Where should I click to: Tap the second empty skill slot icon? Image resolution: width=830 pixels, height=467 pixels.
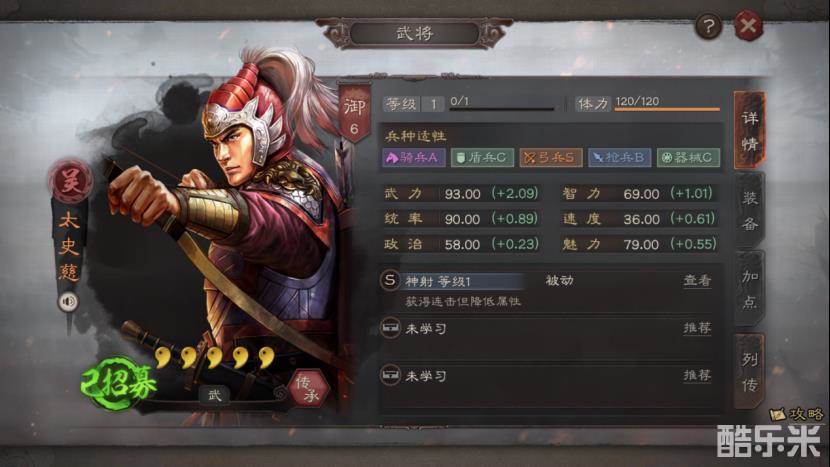click(391, 375)
